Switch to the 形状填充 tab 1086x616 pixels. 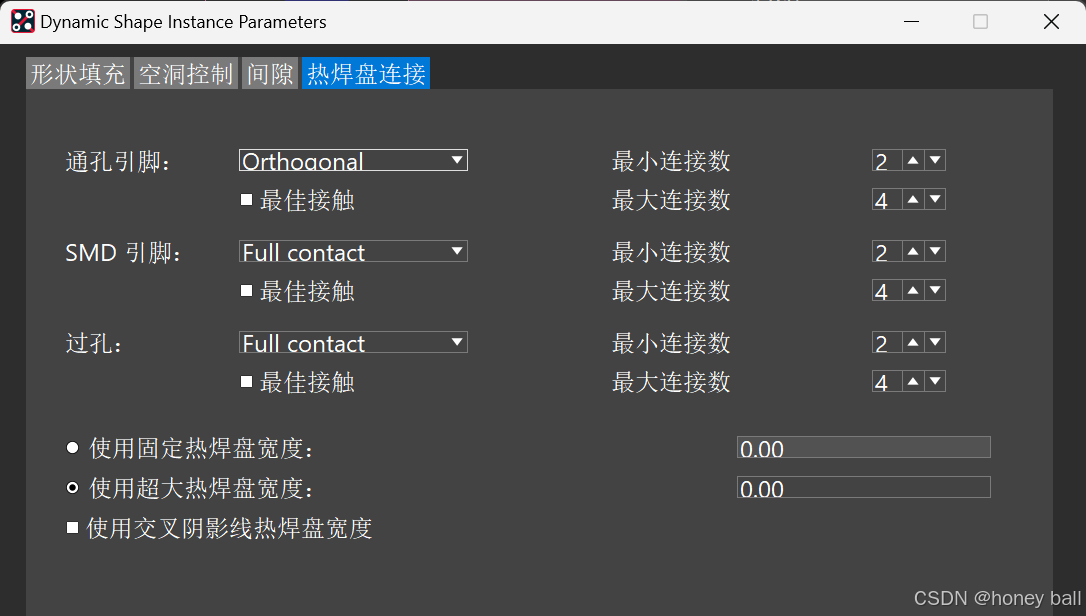pyautogui.click(x=78, y=73)
